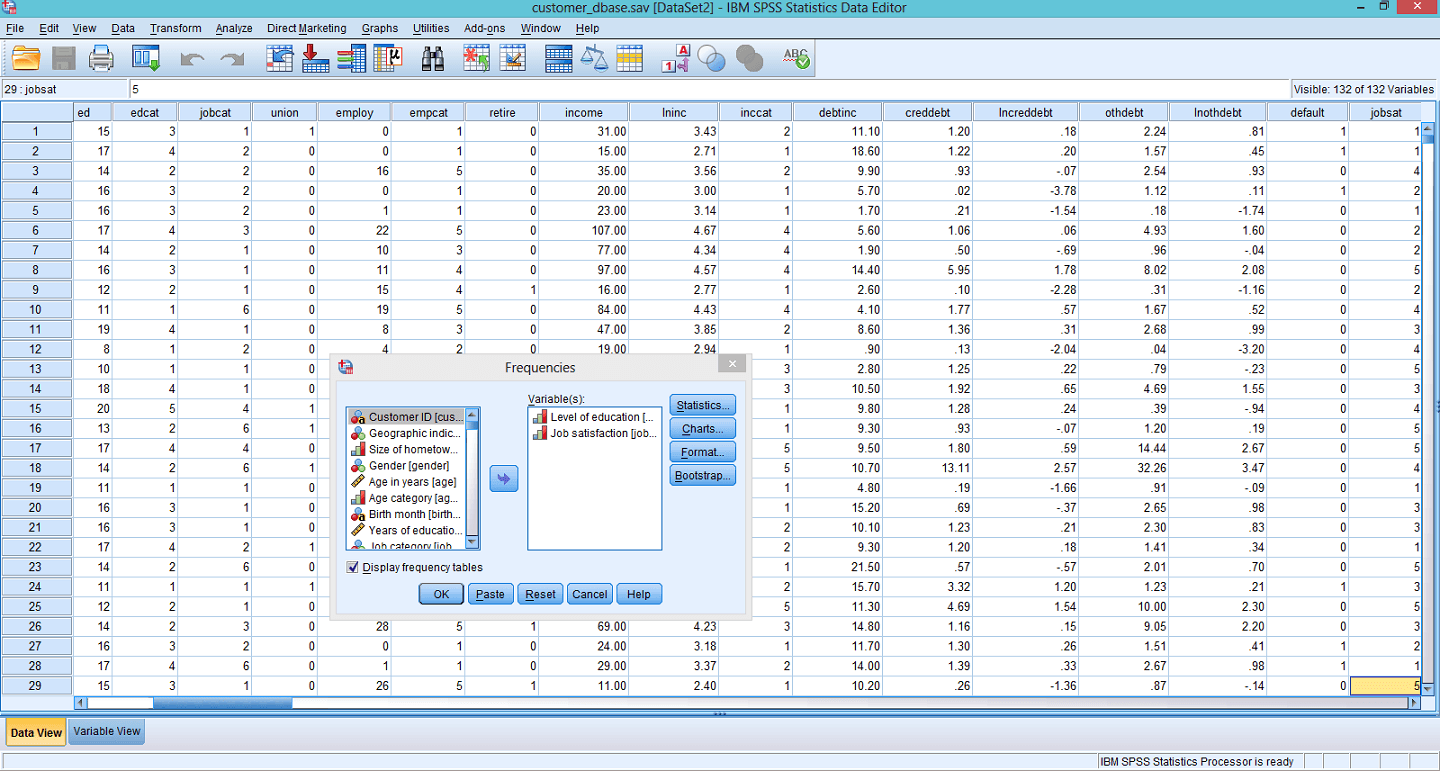The height and width of the screenshot is (771, 1440).
Task: Select Years of education in the variable list
Action: [x=407, y=530]
